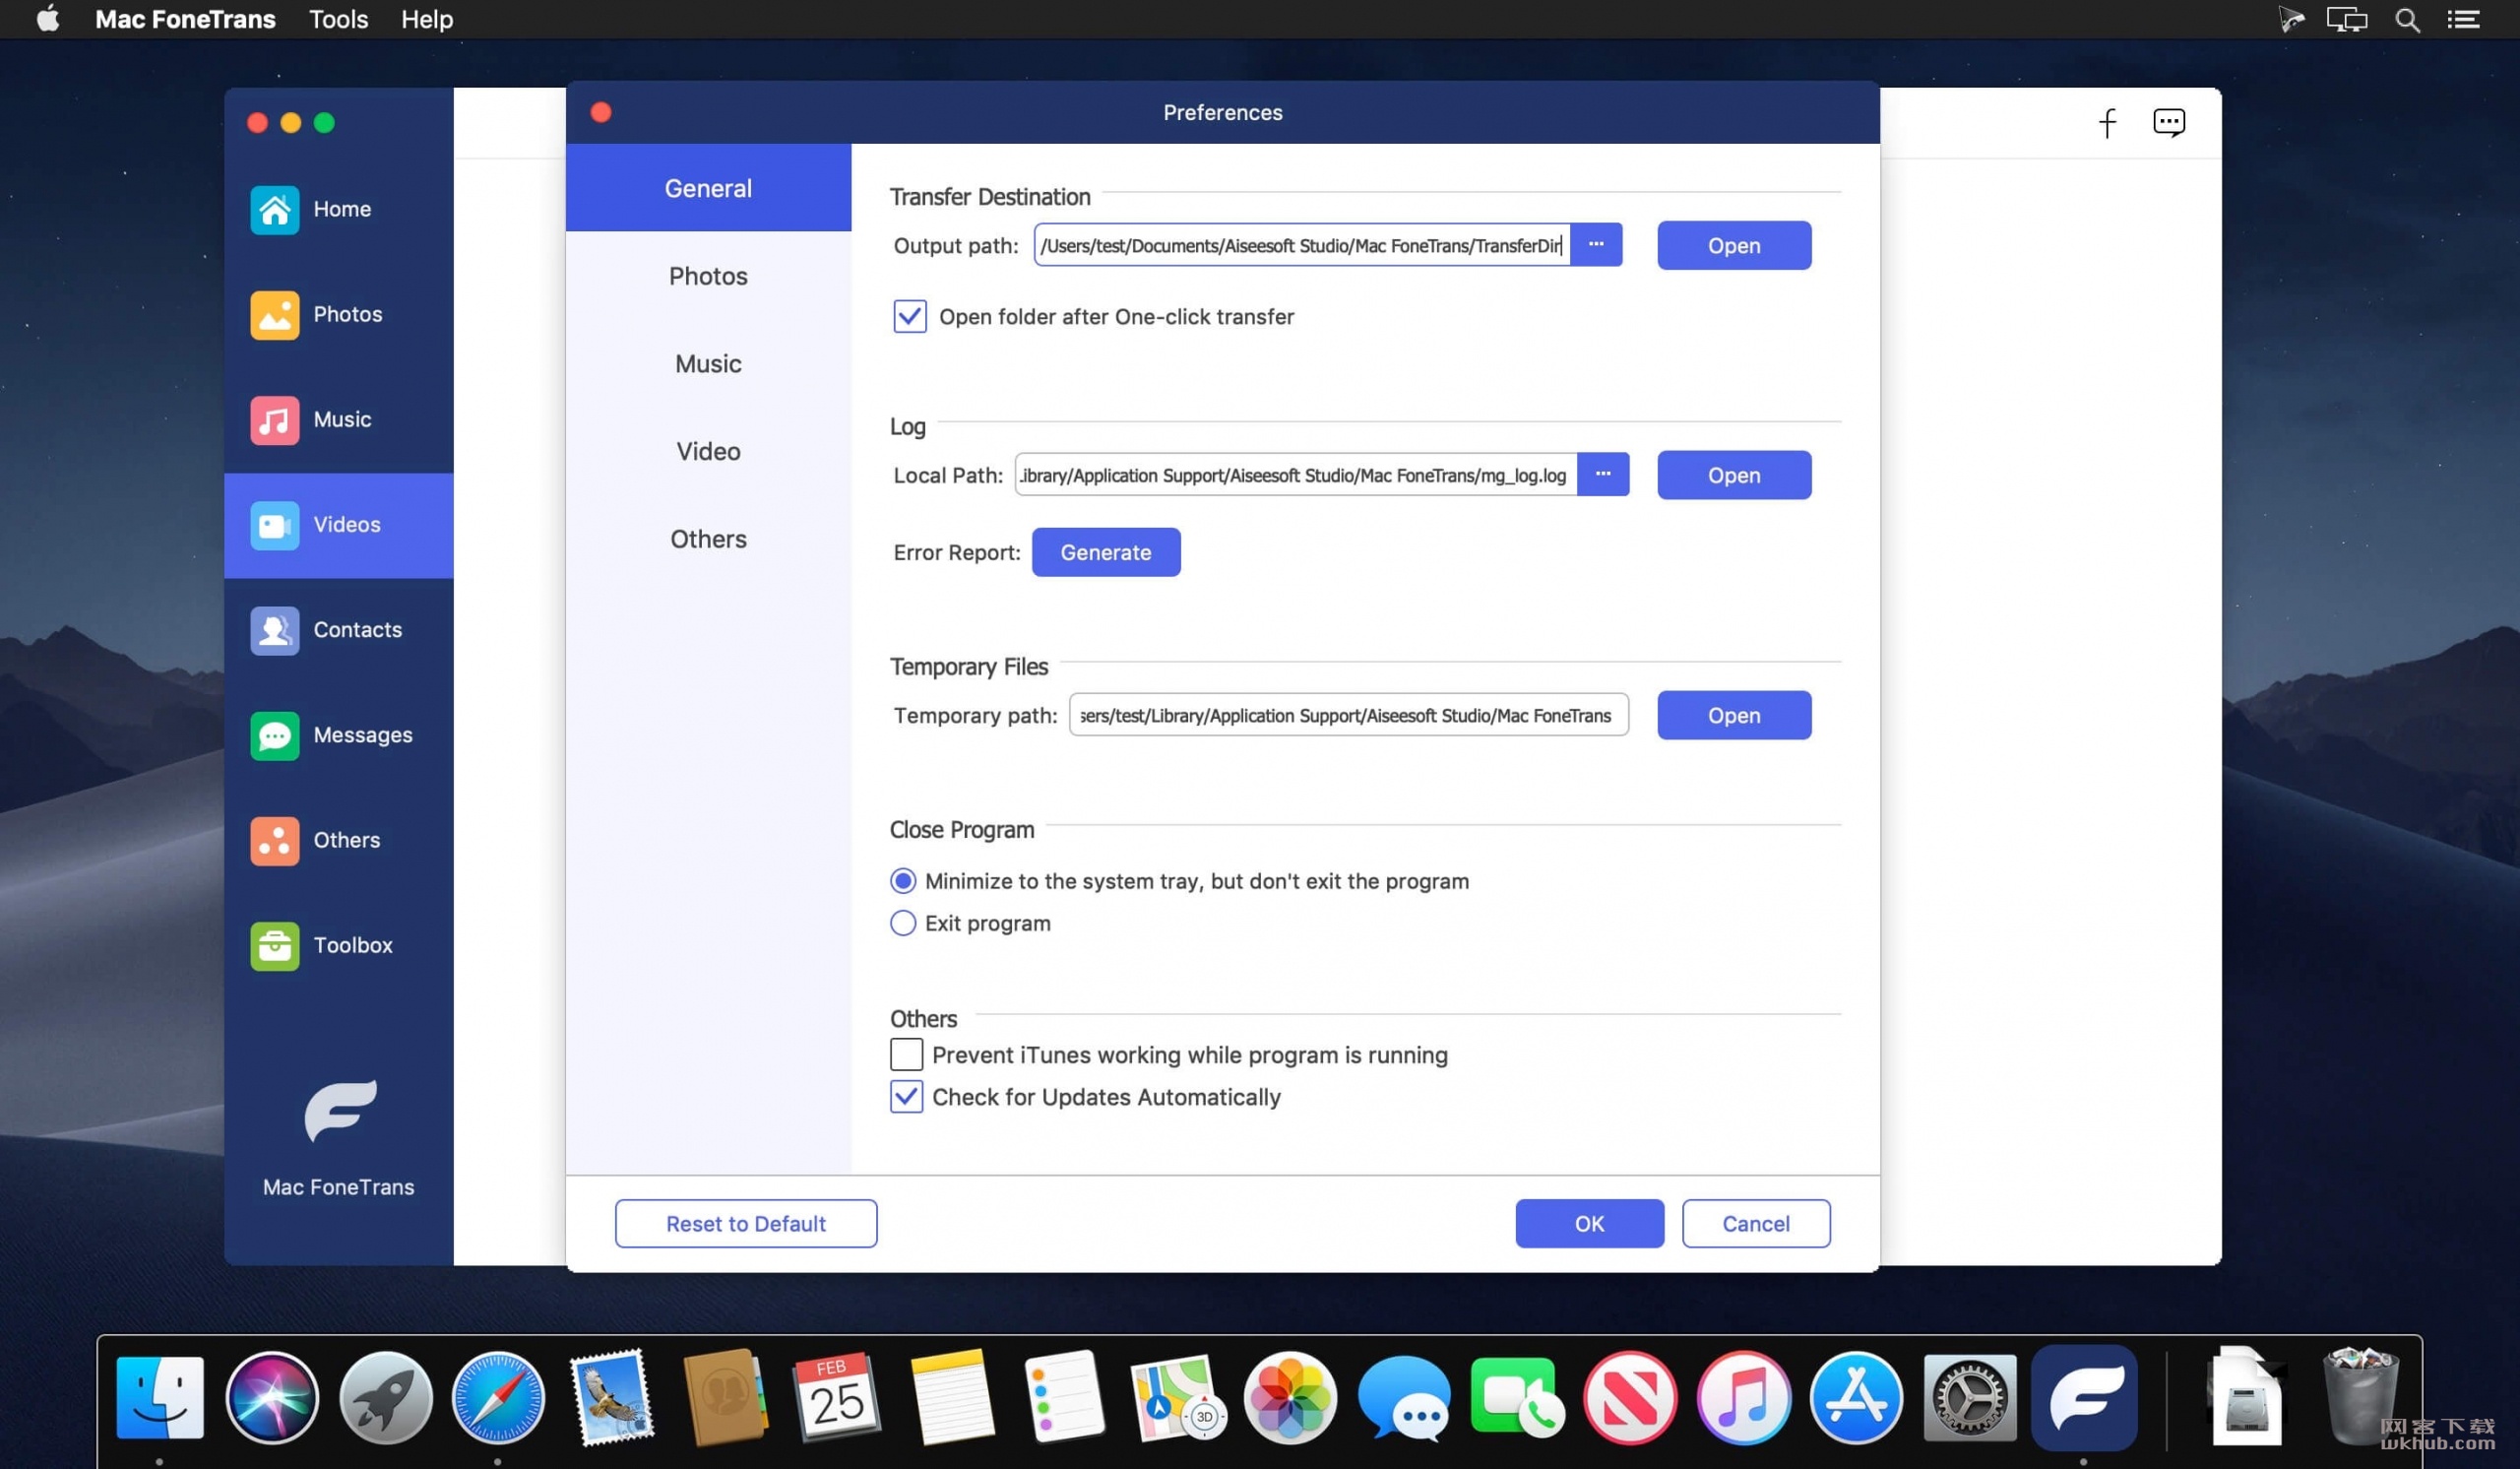Close the Preferences dialog with red button

tap(601, 112)
